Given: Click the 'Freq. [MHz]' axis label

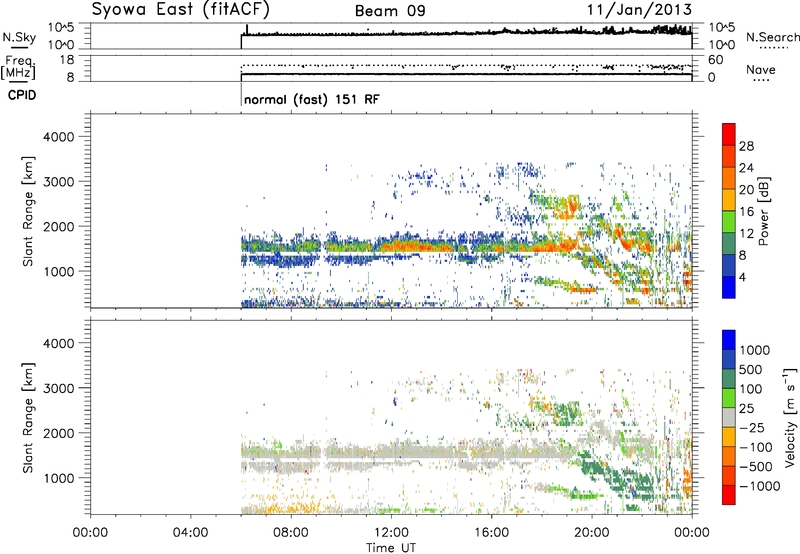Looking at the screenshot, I should [x=18, y=67].
